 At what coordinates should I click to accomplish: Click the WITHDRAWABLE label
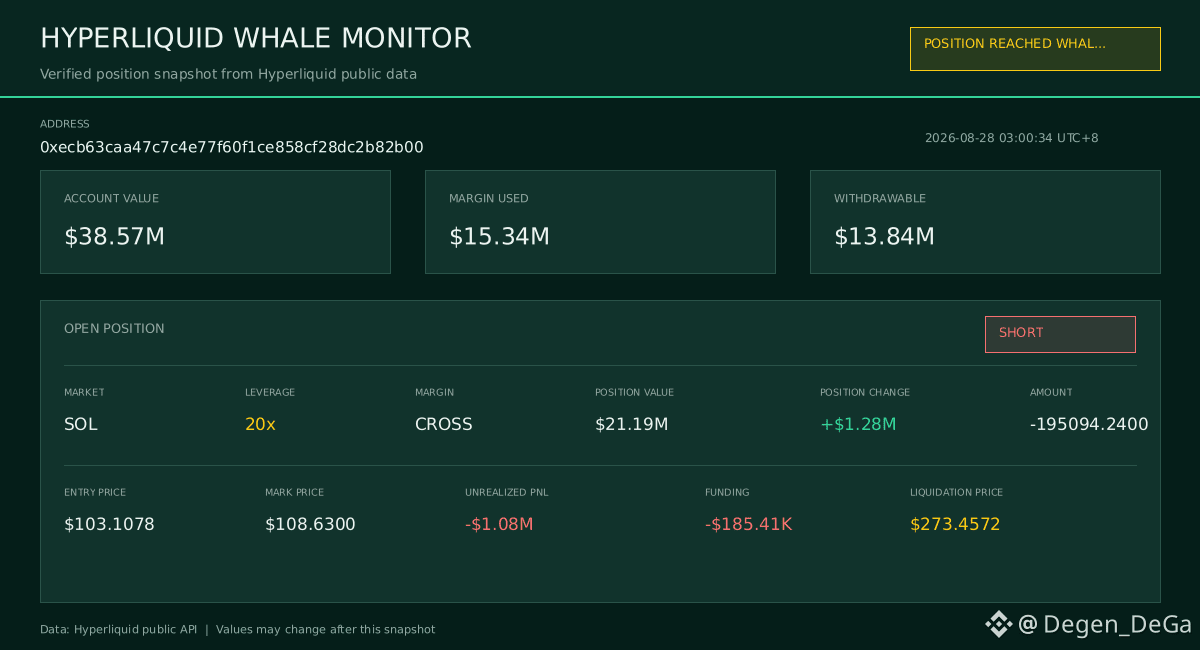click(880, 199)
